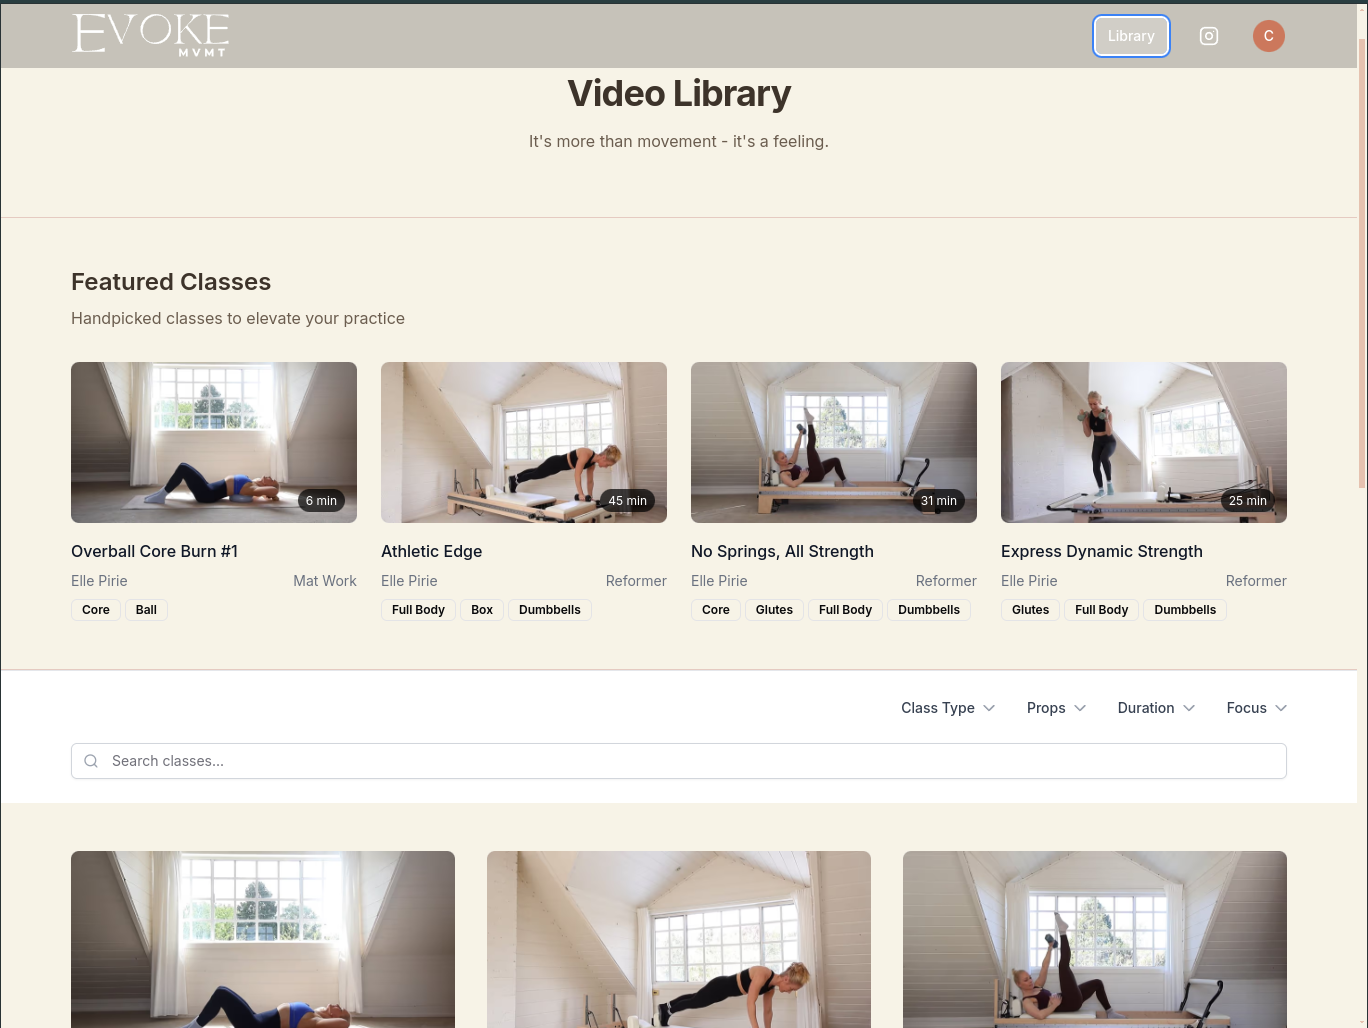Expand the Props filter
1368x1028 pixels.
[x=1055, y=708]
